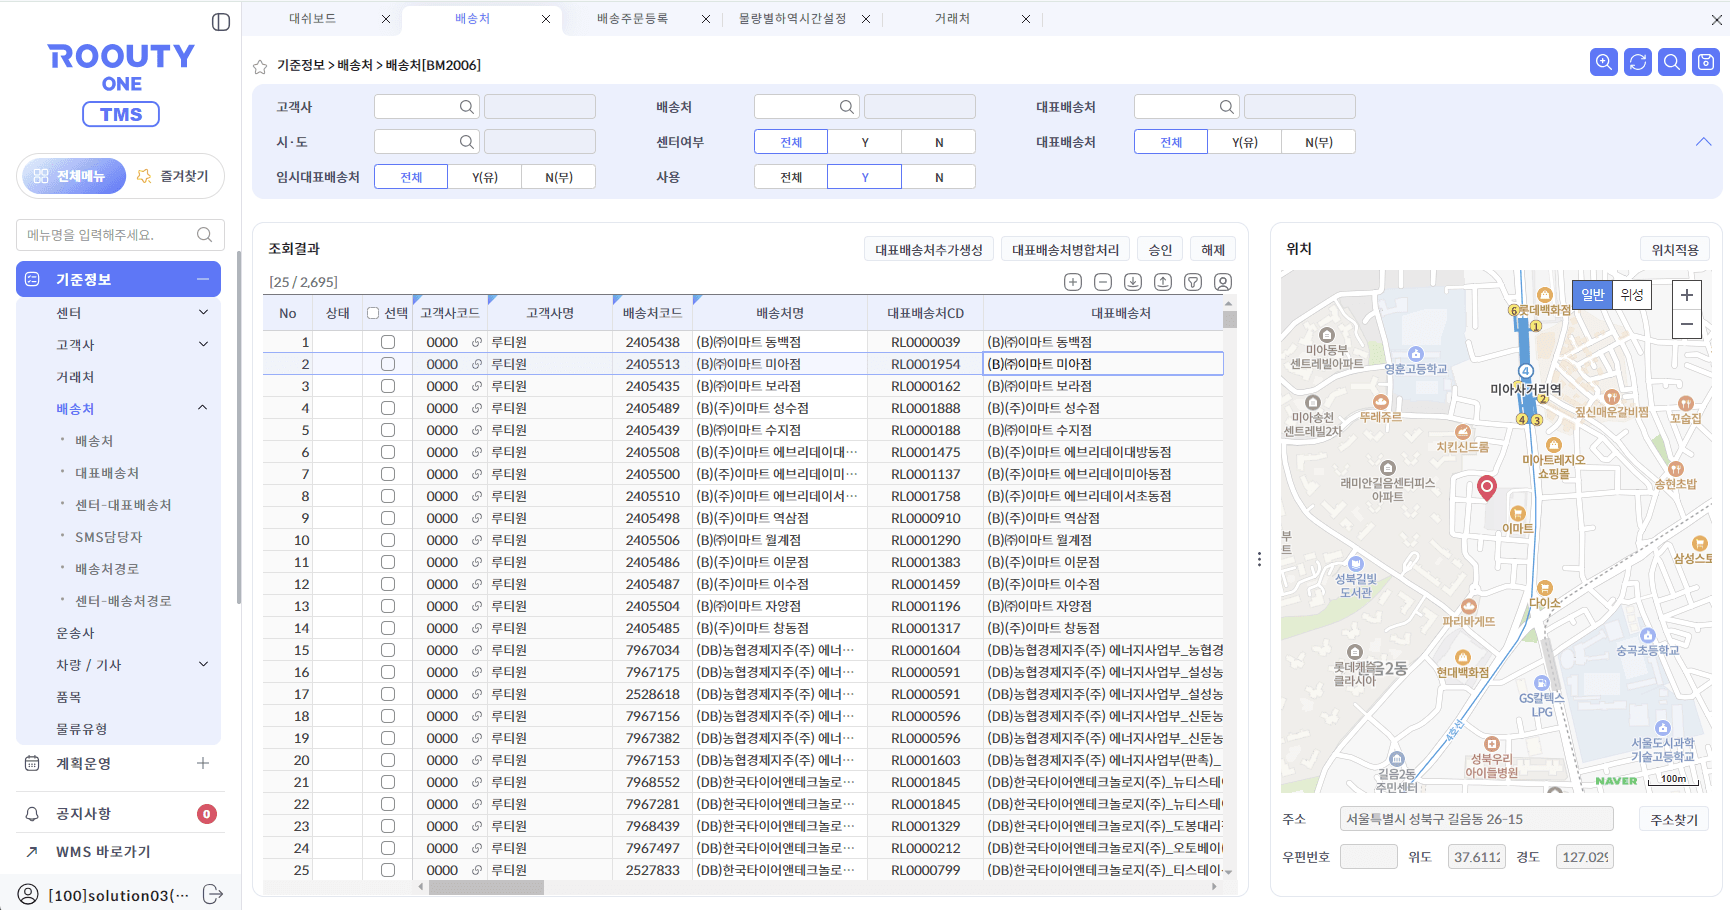Zoom out on the map
This screenshot has height=910, width=1730.
(1687, 324)
